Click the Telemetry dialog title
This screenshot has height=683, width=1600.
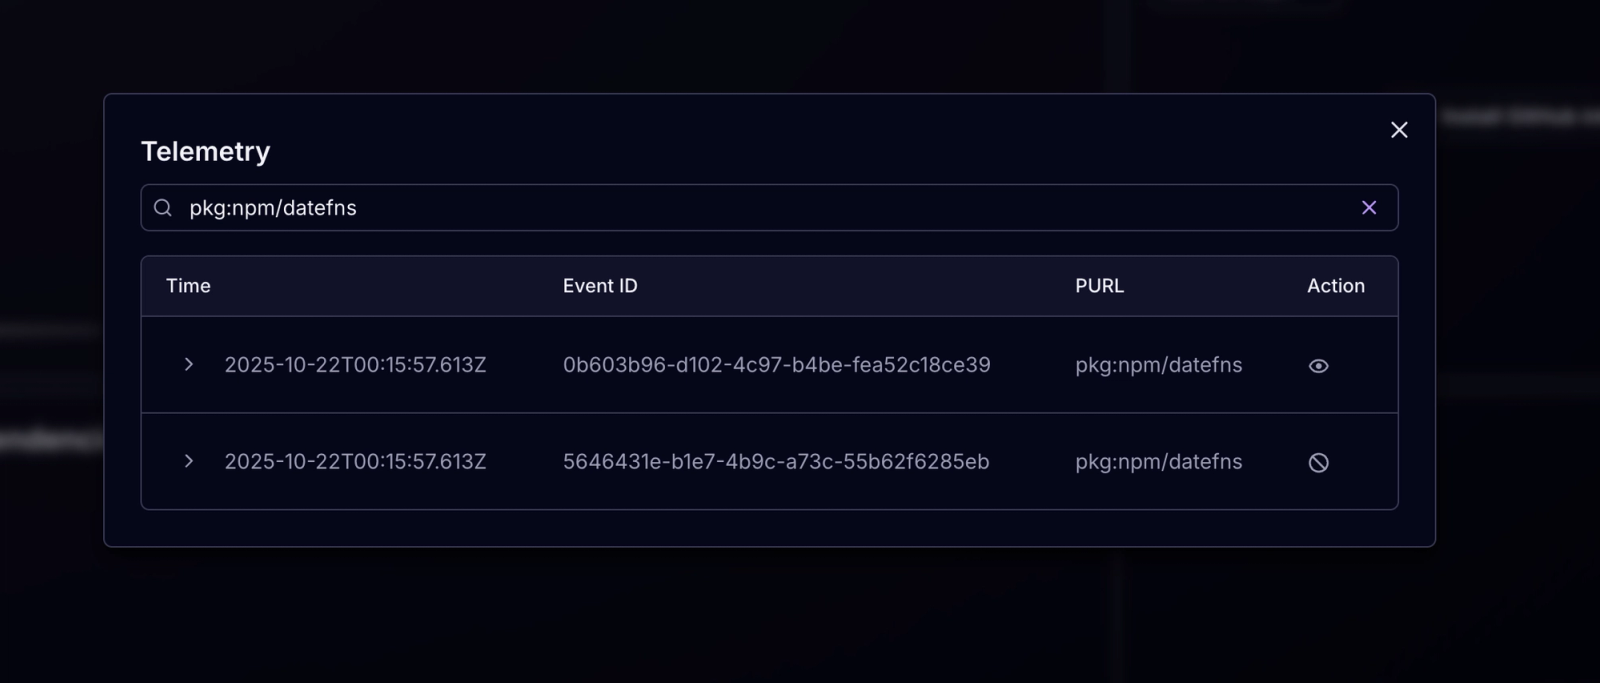(204, 151)
